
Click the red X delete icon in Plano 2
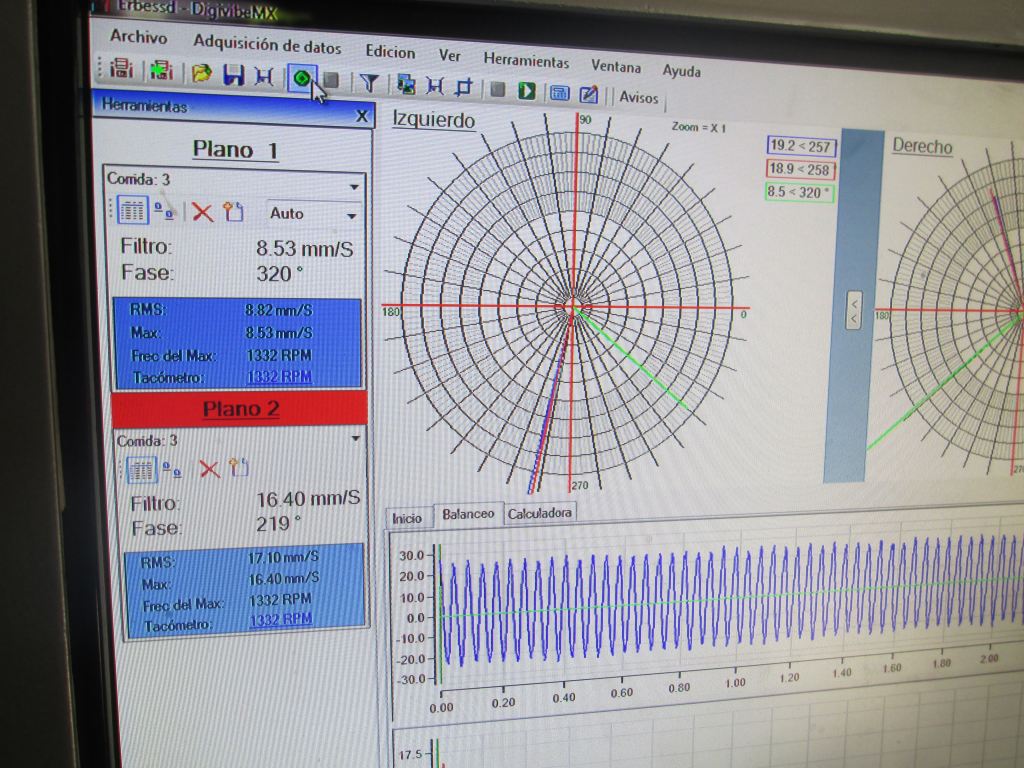209,468
